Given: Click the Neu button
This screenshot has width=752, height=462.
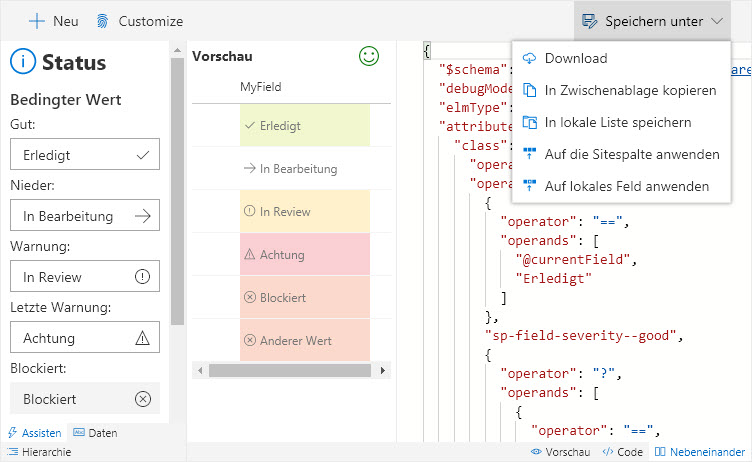Looking at the screenshot, I should point(54,20).
